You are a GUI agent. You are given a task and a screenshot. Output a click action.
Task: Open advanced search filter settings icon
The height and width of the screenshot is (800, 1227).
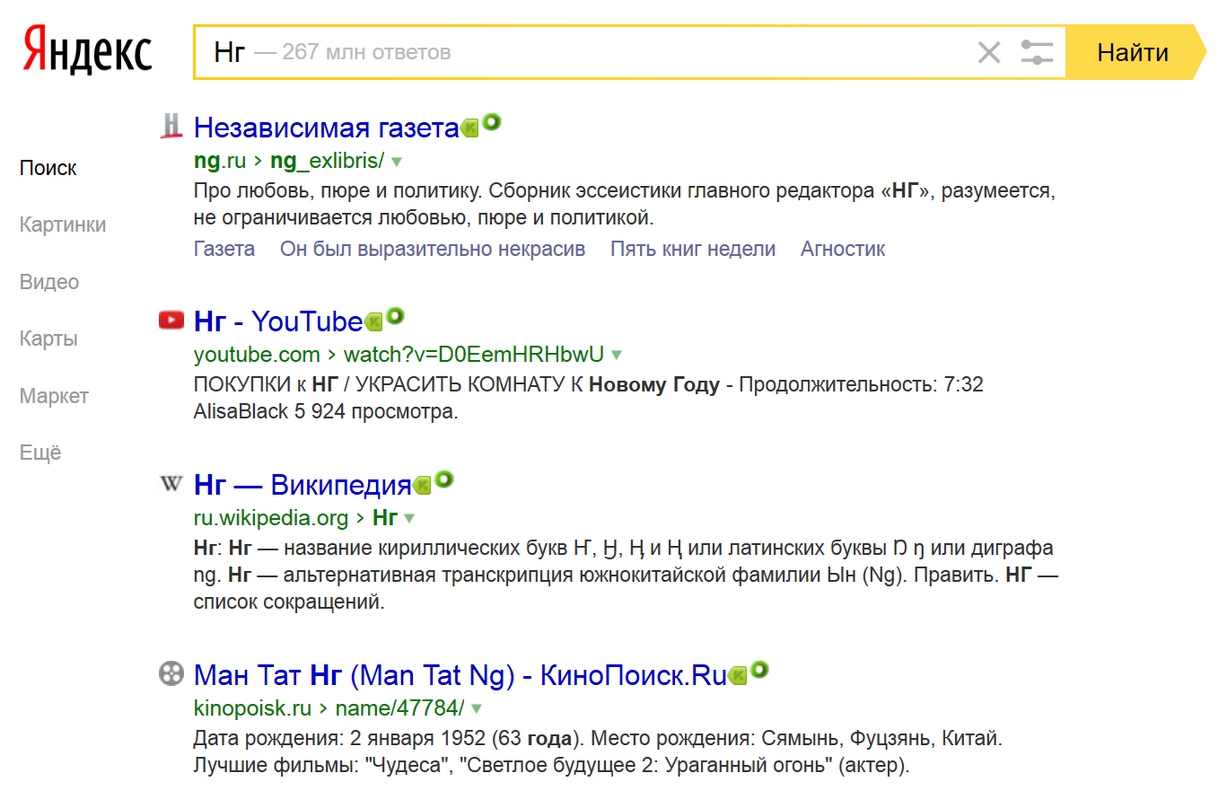pyautogui.click(x=1037, y=53)
